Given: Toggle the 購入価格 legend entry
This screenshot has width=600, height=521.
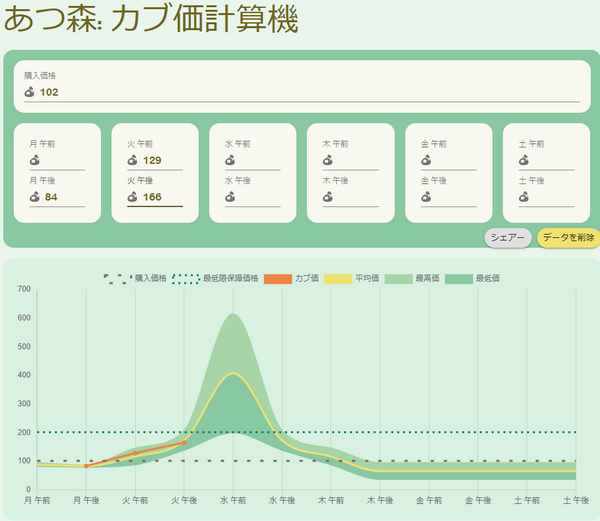Looking at the screenshot, I should click(135, 278).
